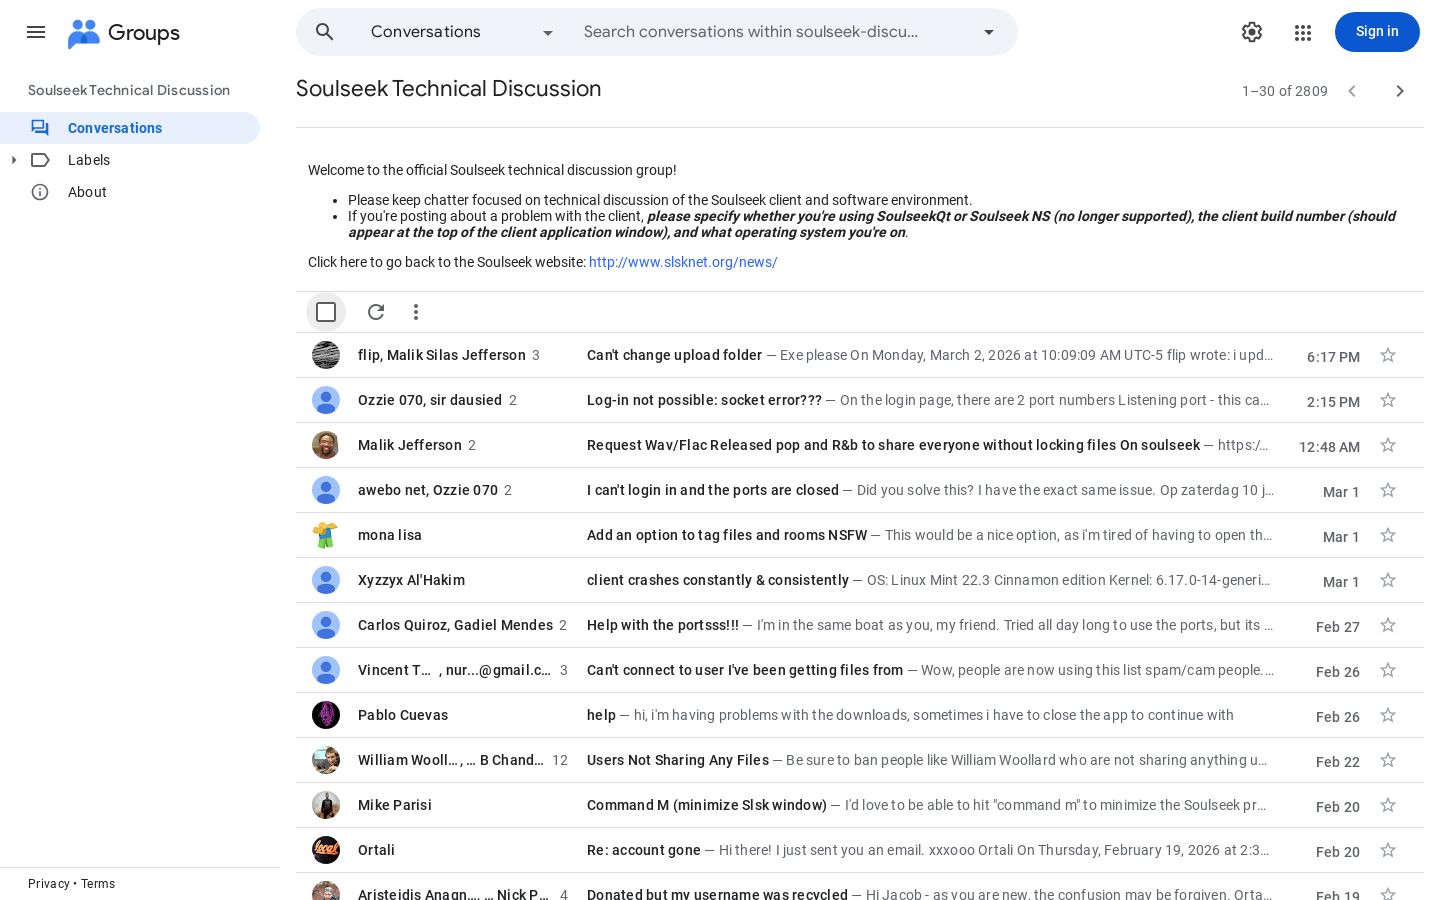Click mona lisa's avatar
This screenshot has width=1440, height=900.
[x=326, y=535]
